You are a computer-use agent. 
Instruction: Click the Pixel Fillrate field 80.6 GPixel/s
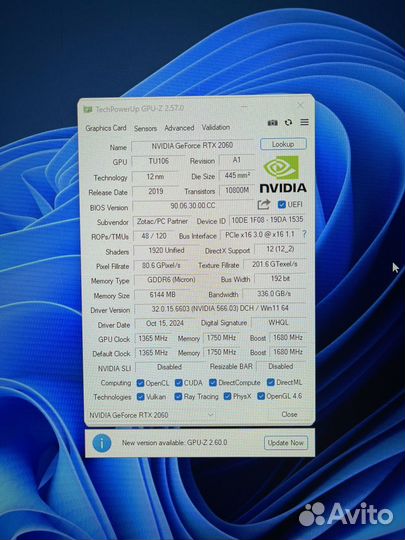coord(161,266)
